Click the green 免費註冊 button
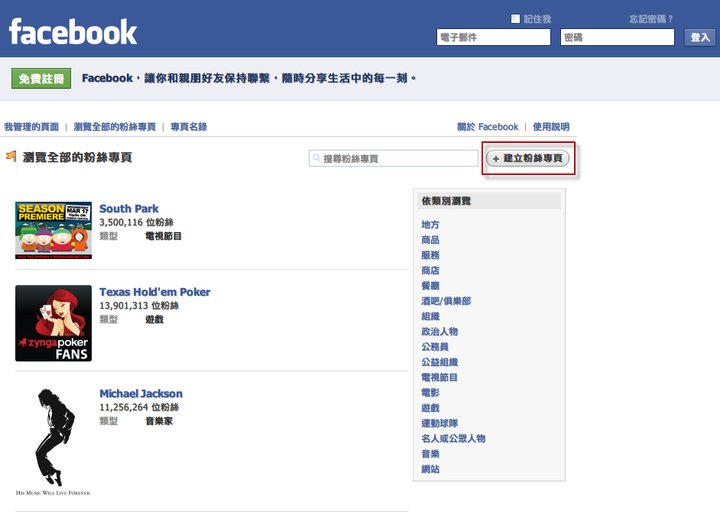 [41, 79]
